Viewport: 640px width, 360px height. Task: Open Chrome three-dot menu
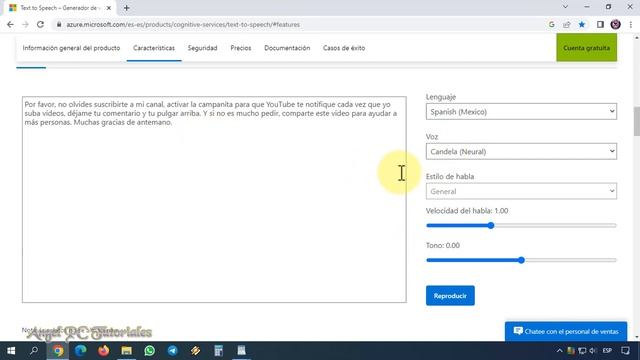[x=631, y=24]
